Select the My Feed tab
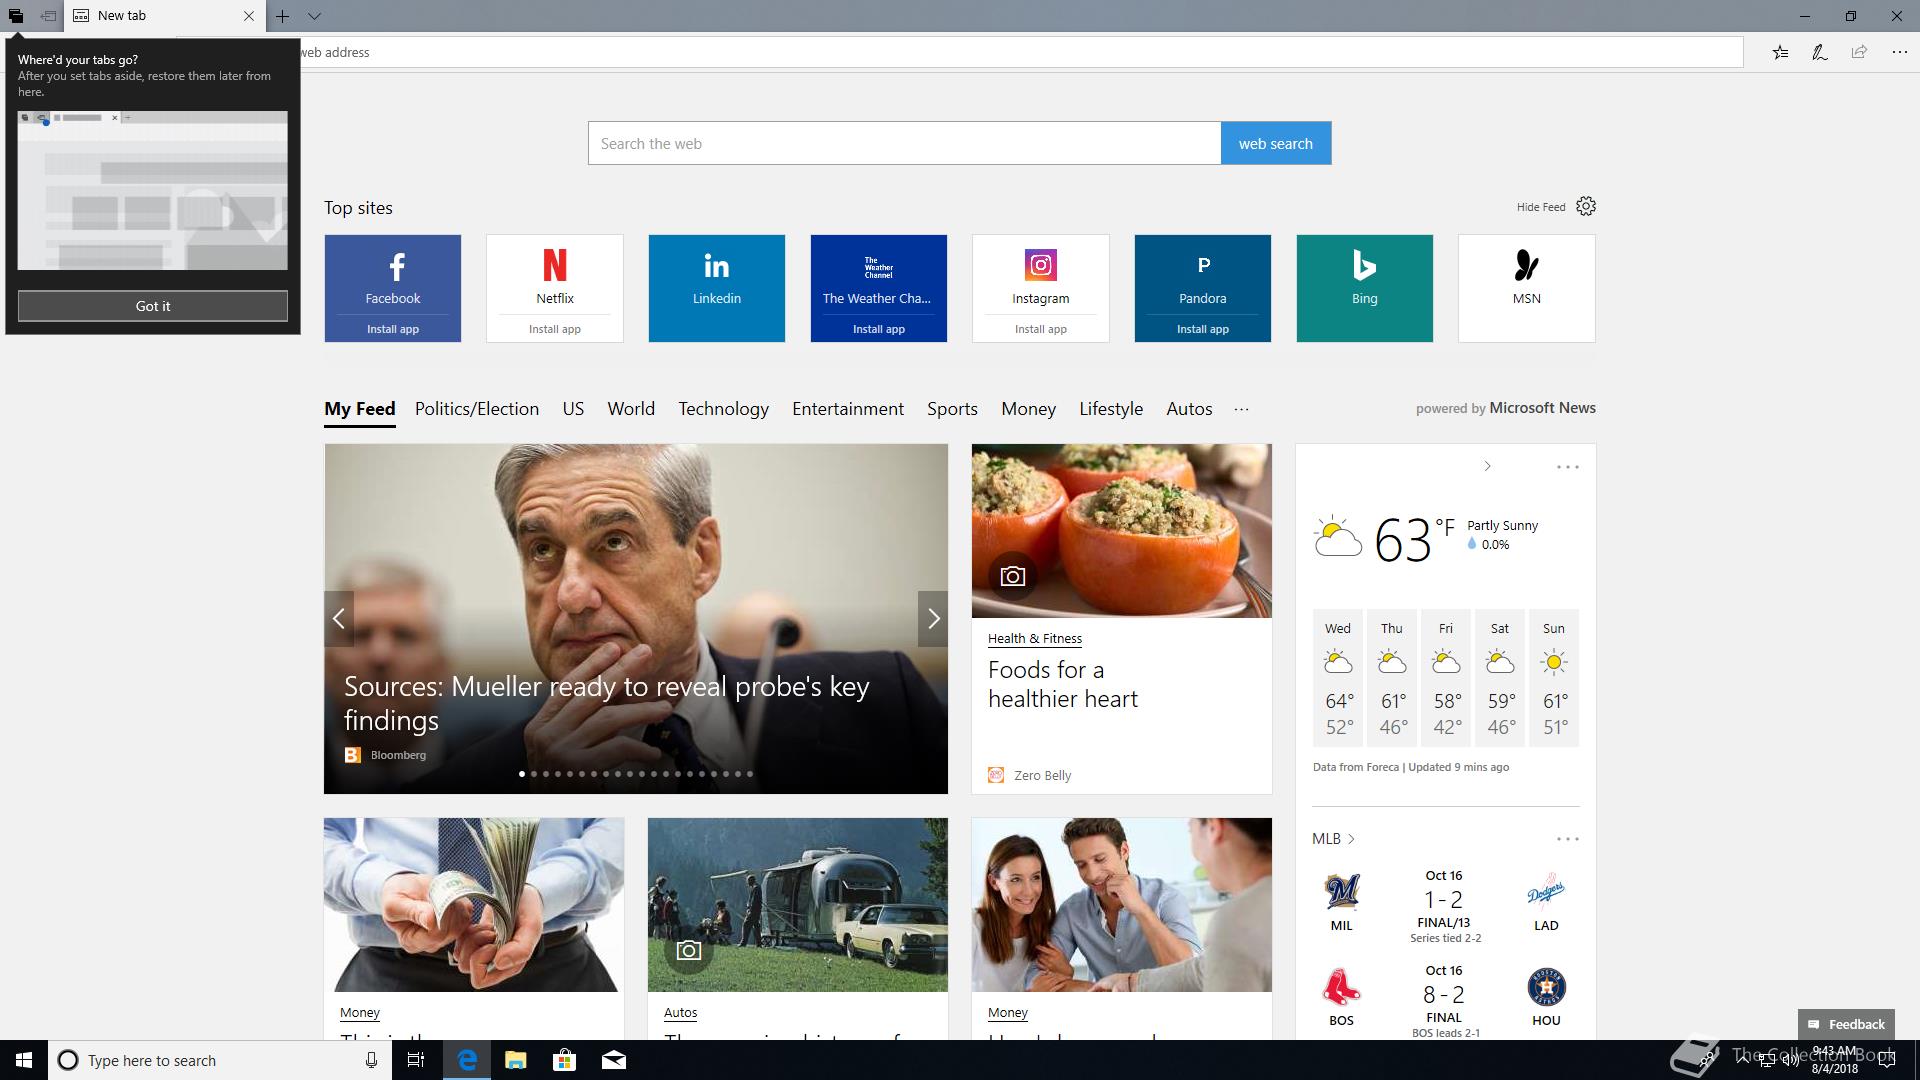This screenshot has width=1920, height=1080. (360, 409)
